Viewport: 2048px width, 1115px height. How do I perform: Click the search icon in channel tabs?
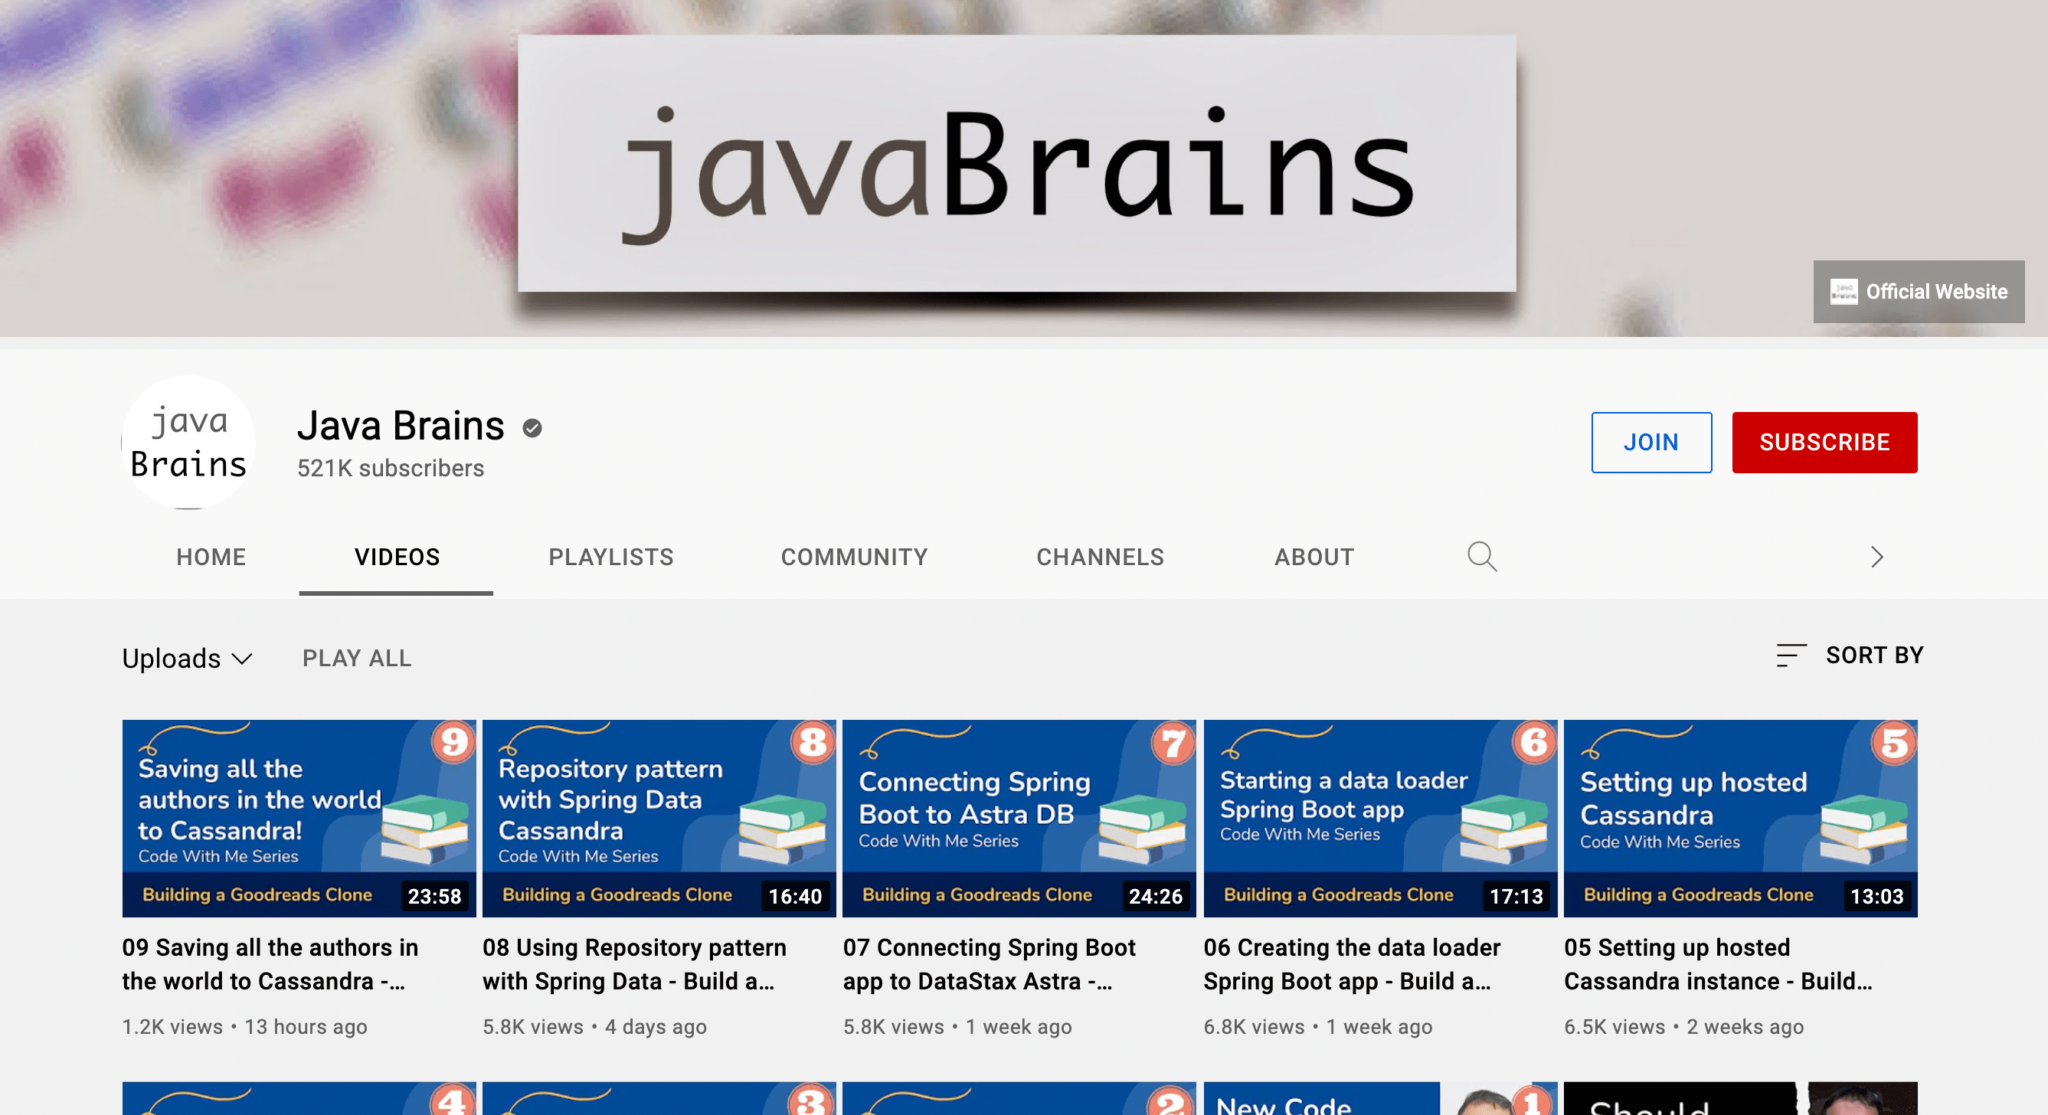point(1481,556)
